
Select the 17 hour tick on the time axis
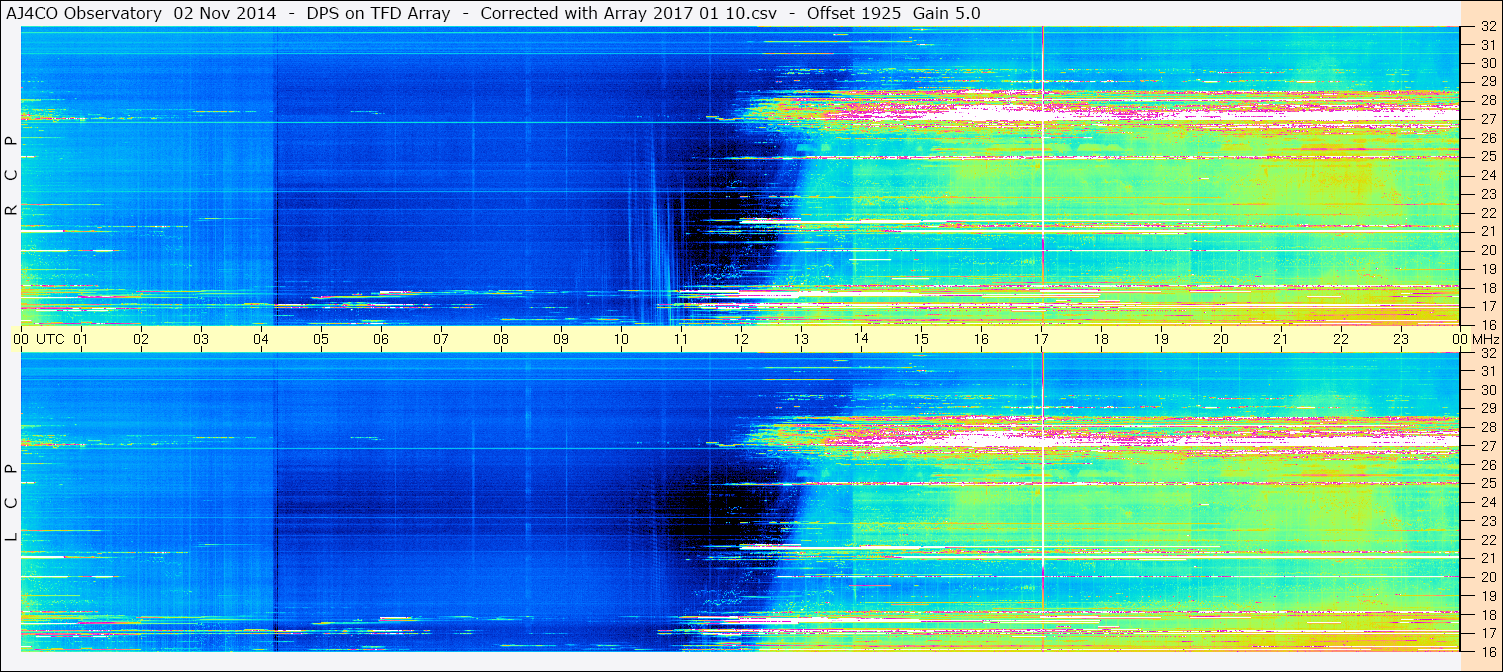click(x=1041, y=339)
